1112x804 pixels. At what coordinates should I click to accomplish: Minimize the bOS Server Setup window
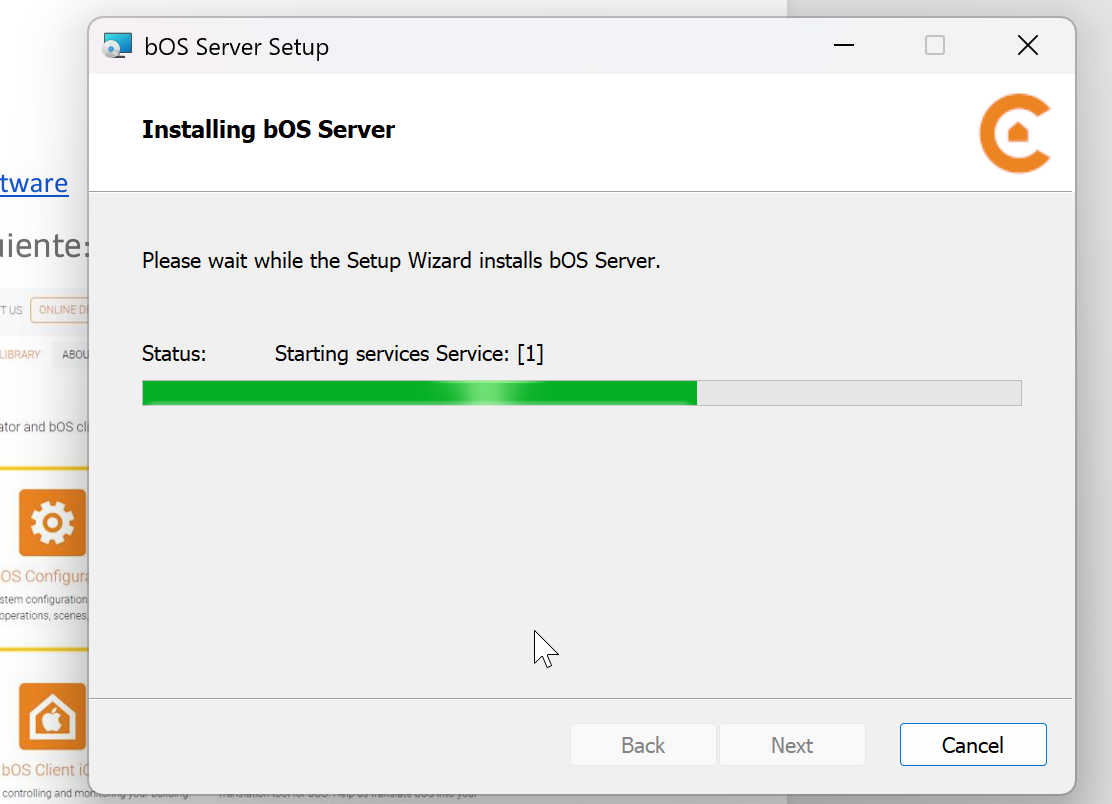[x=845, y=46]
